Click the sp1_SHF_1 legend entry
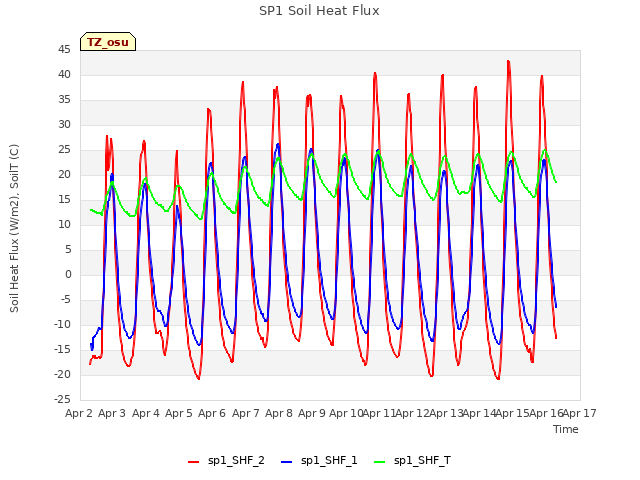 (319, 461)
